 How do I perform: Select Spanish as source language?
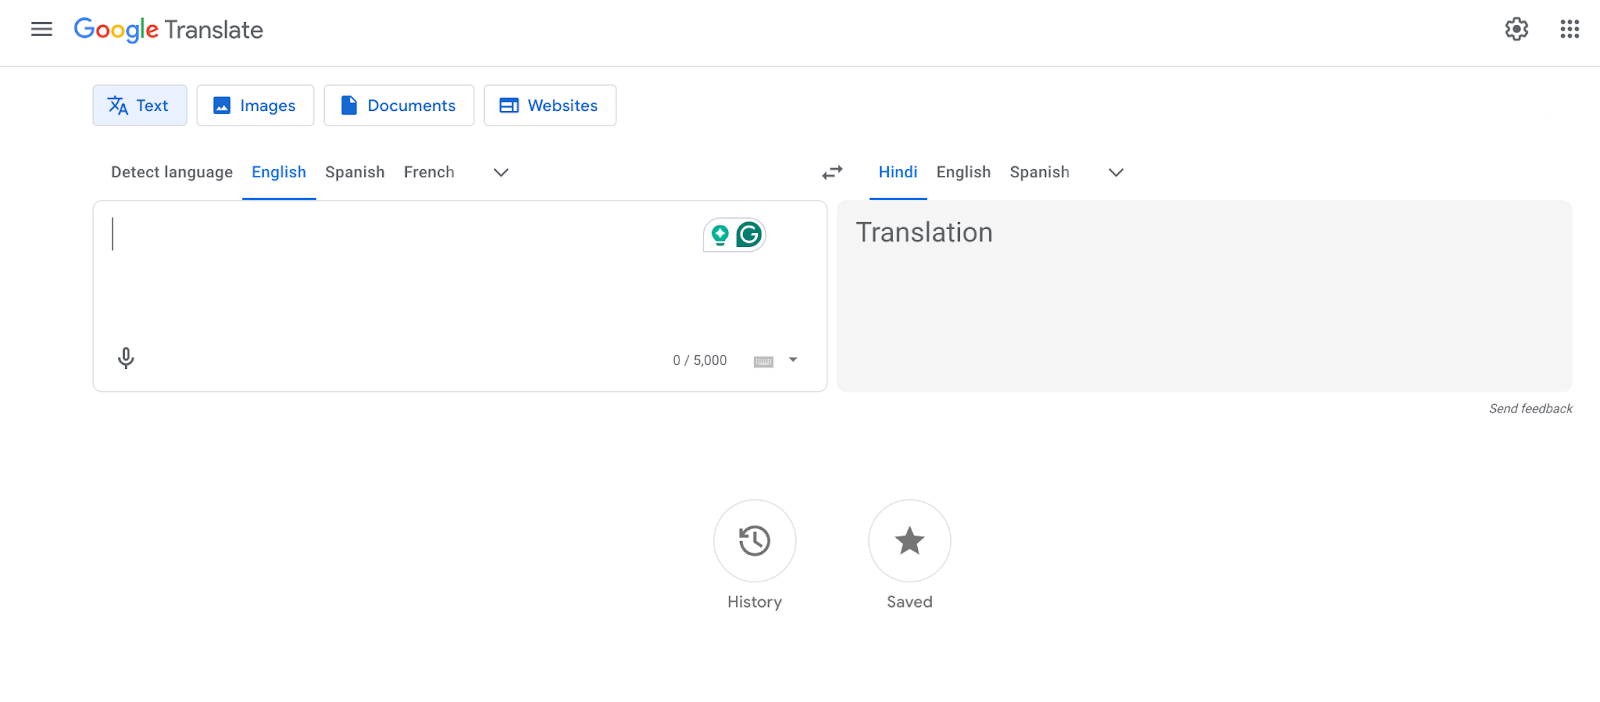pos(355,172)
